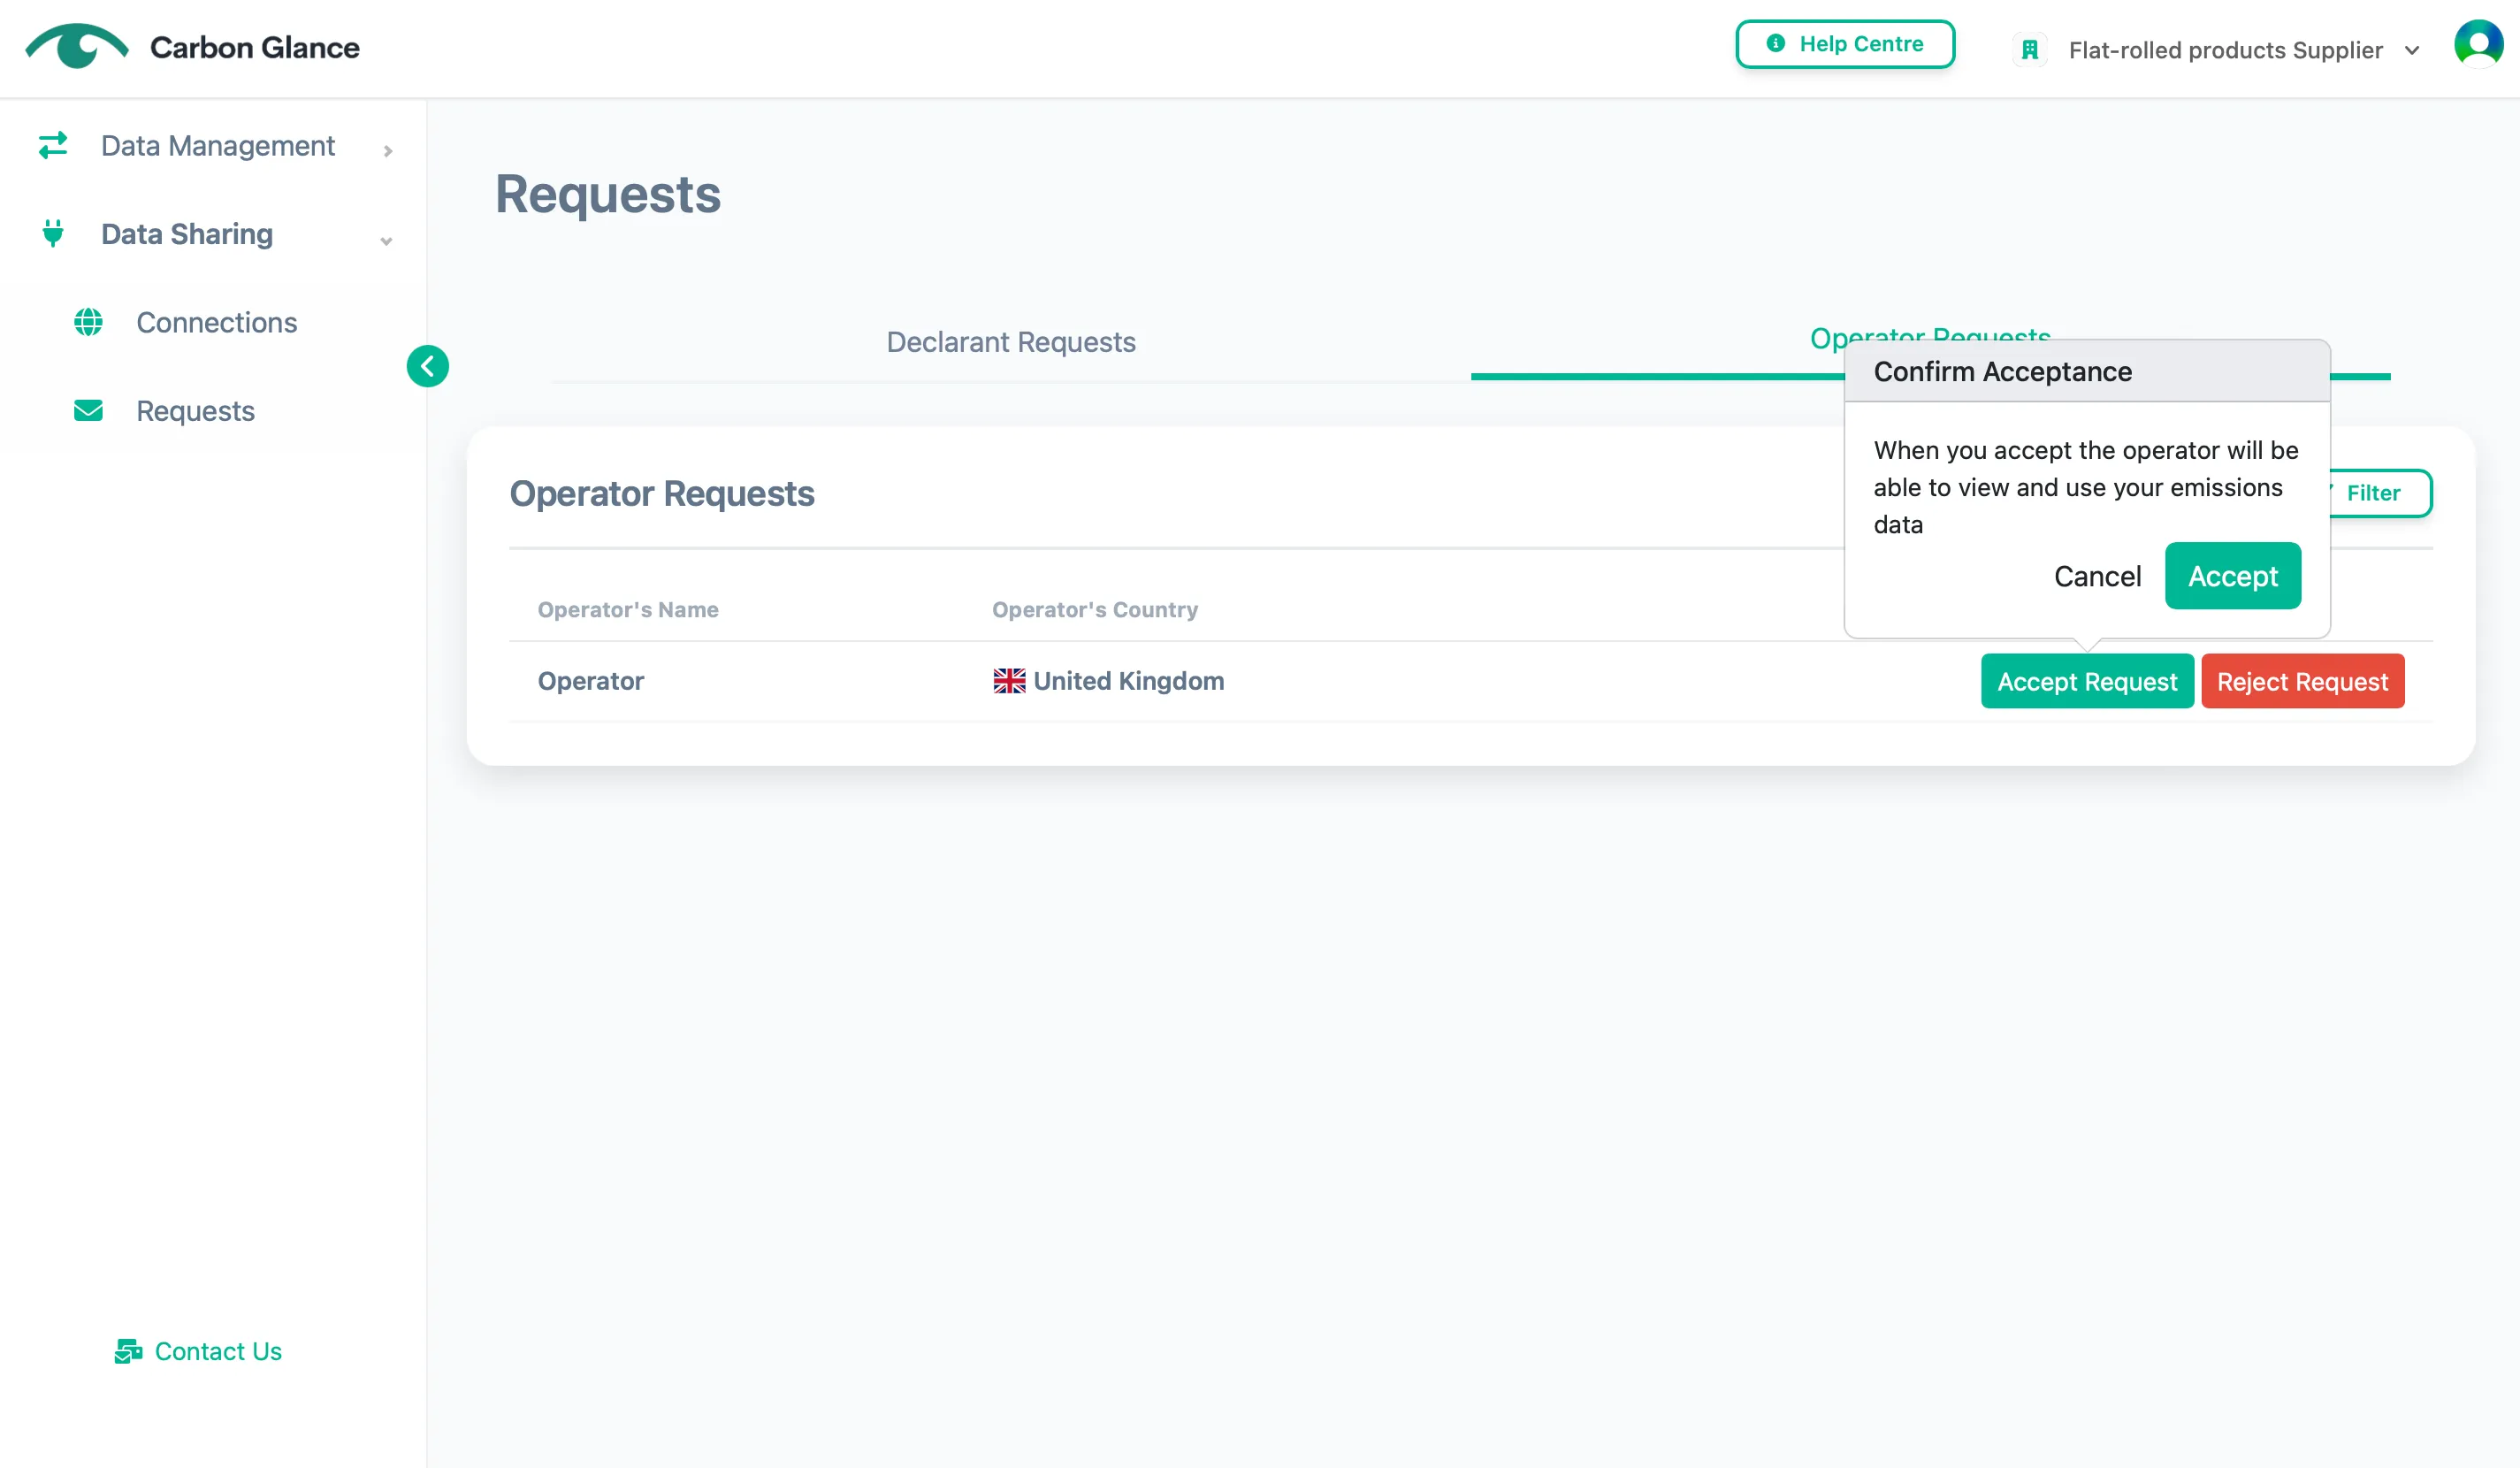The image size is (2520, 1468).
Task: Click the Data Management arrows icon
Action: 53,146
